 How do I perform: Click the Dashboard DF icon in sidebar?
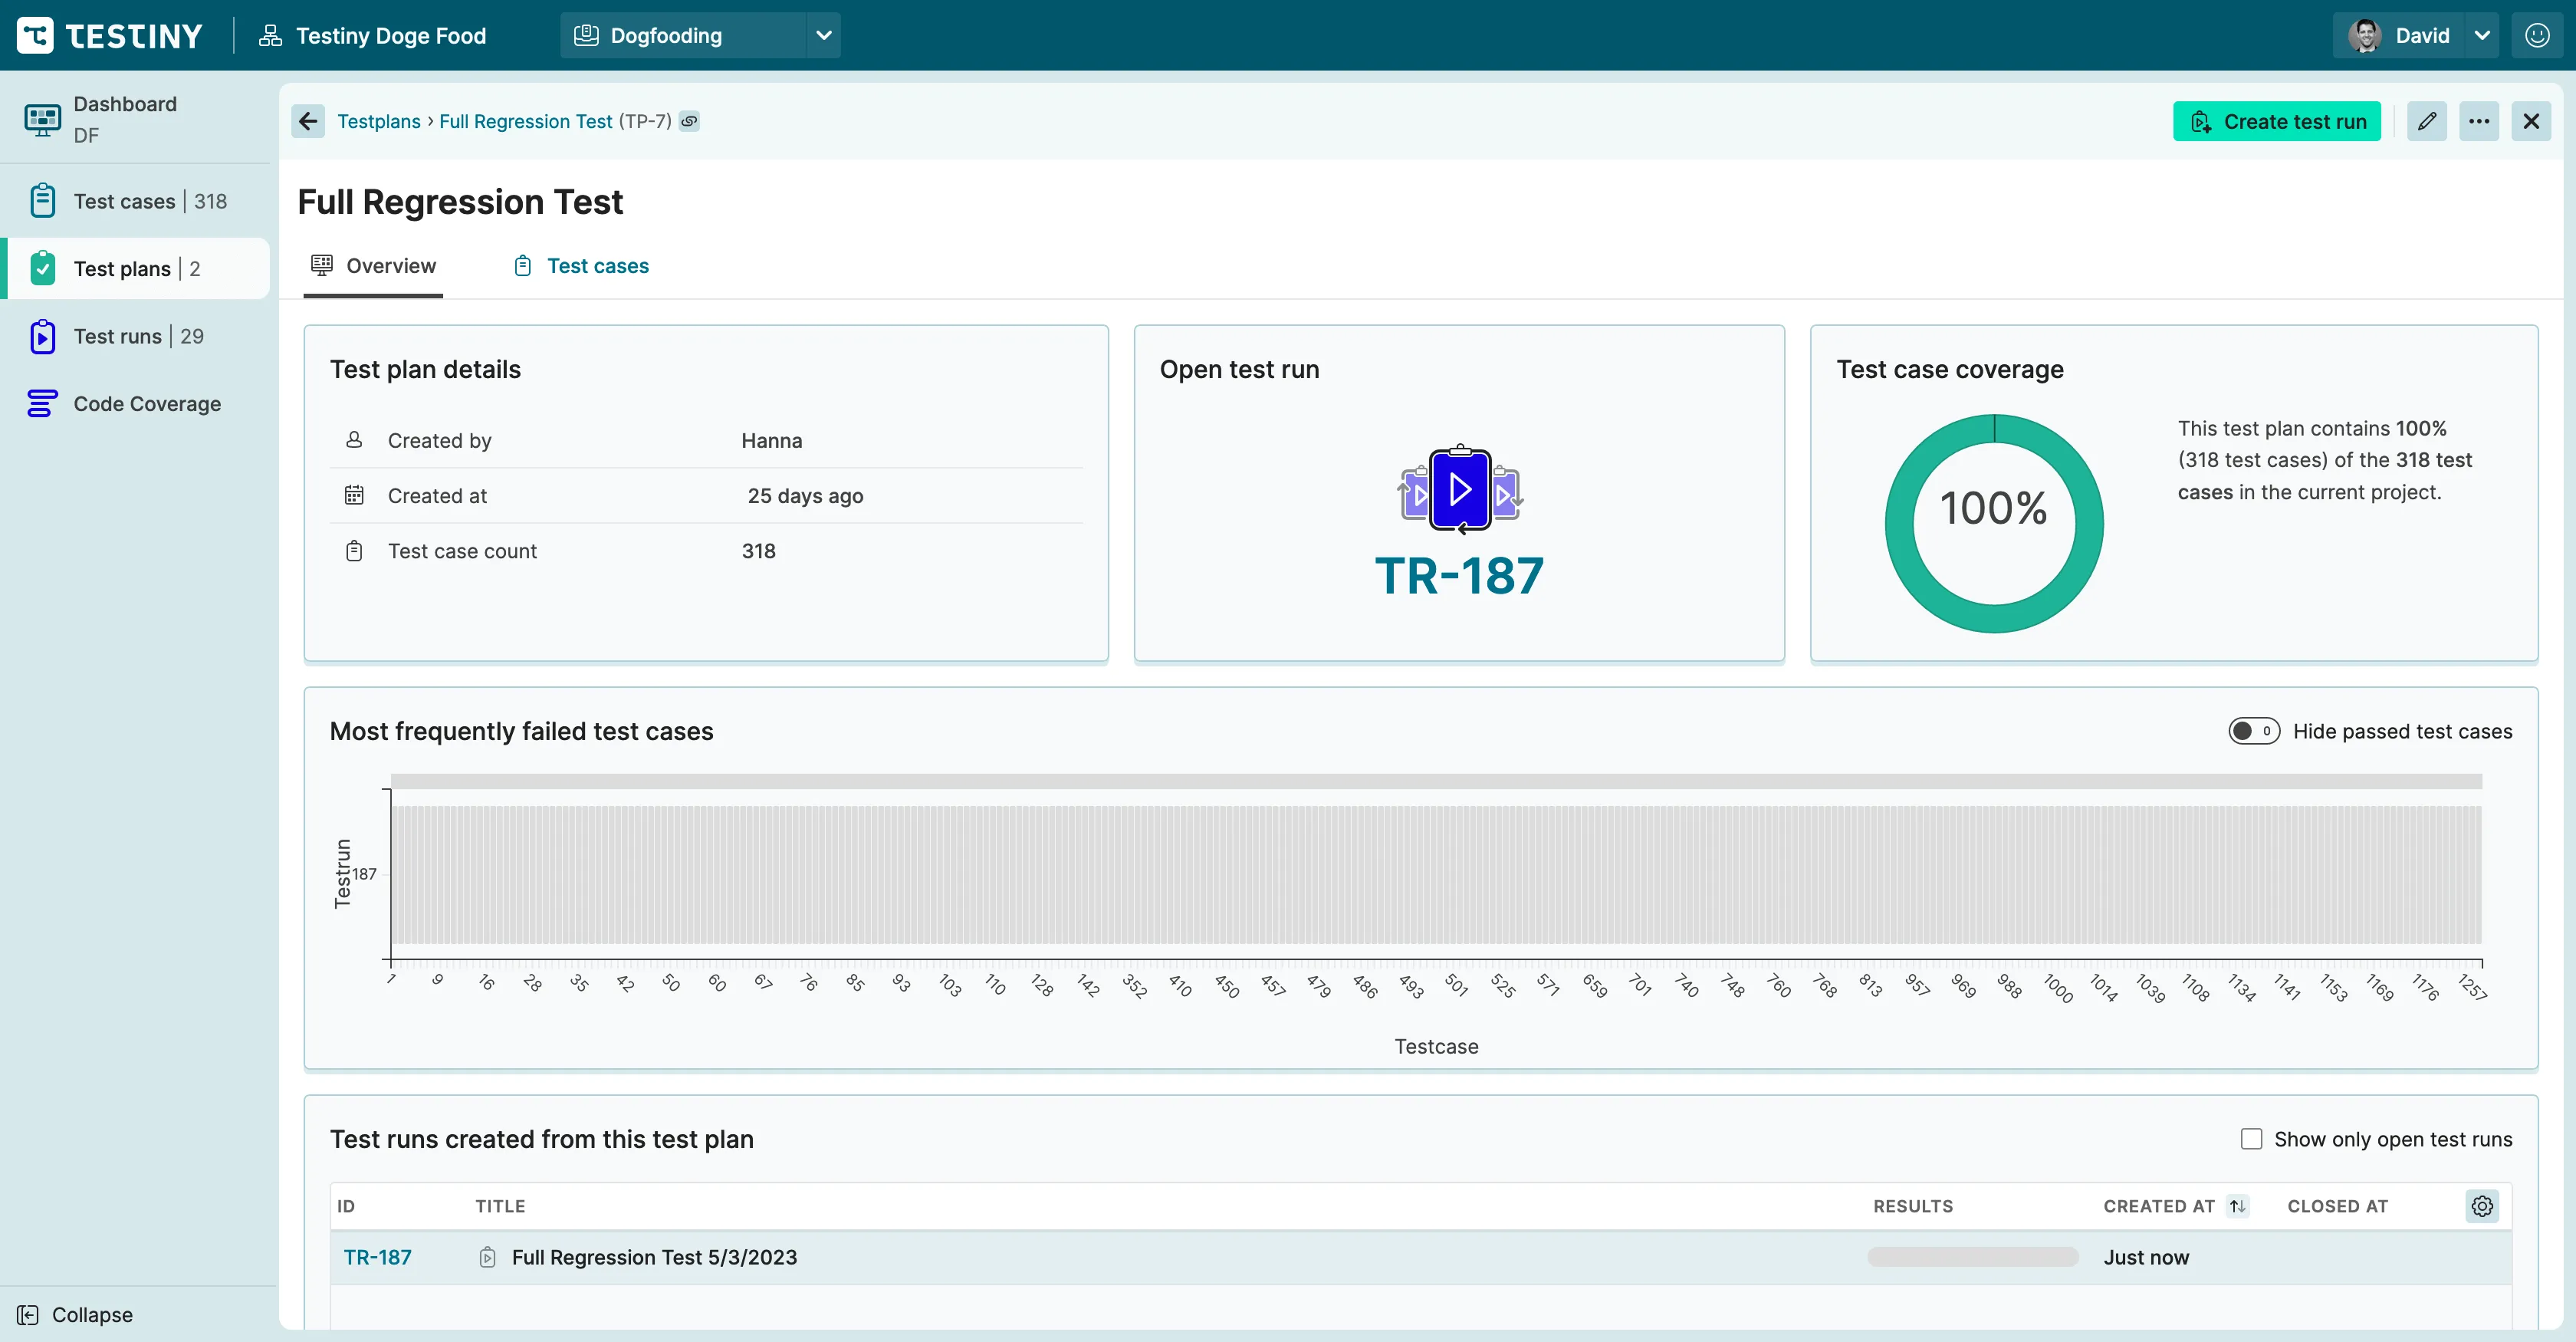(43, 119)
